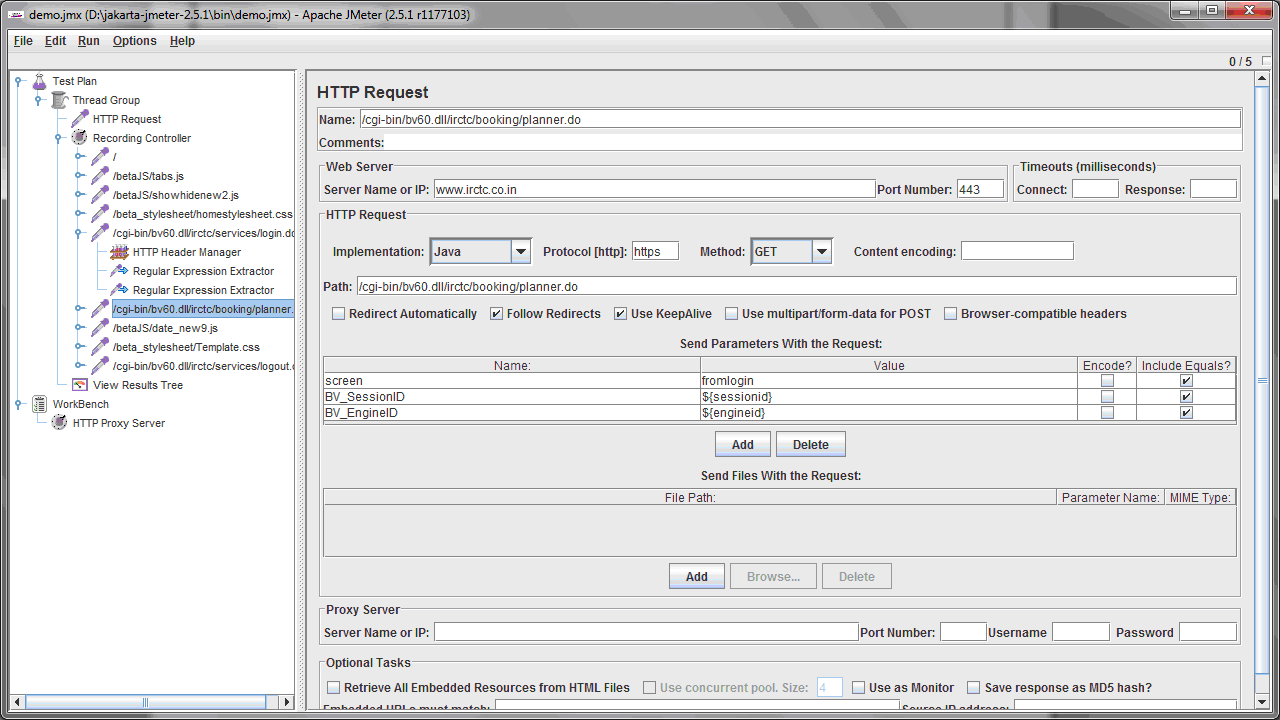Open the Edit menu
The width and height of the screenshot is (1280, 720).
(55, 41)
